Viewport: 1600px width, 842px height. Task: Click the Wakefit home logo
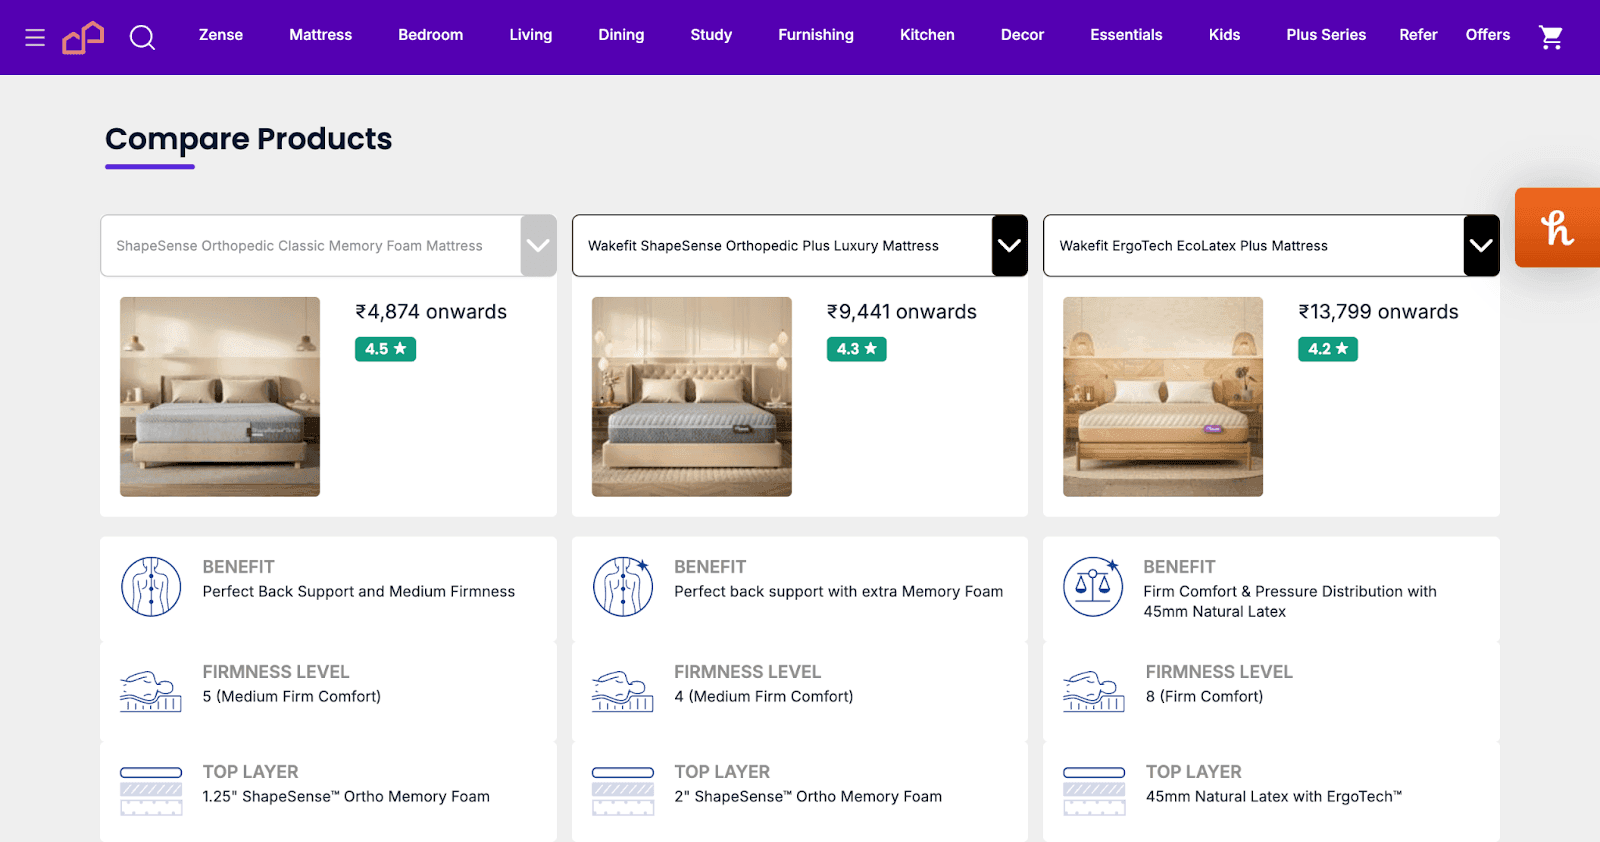(83, 38)
